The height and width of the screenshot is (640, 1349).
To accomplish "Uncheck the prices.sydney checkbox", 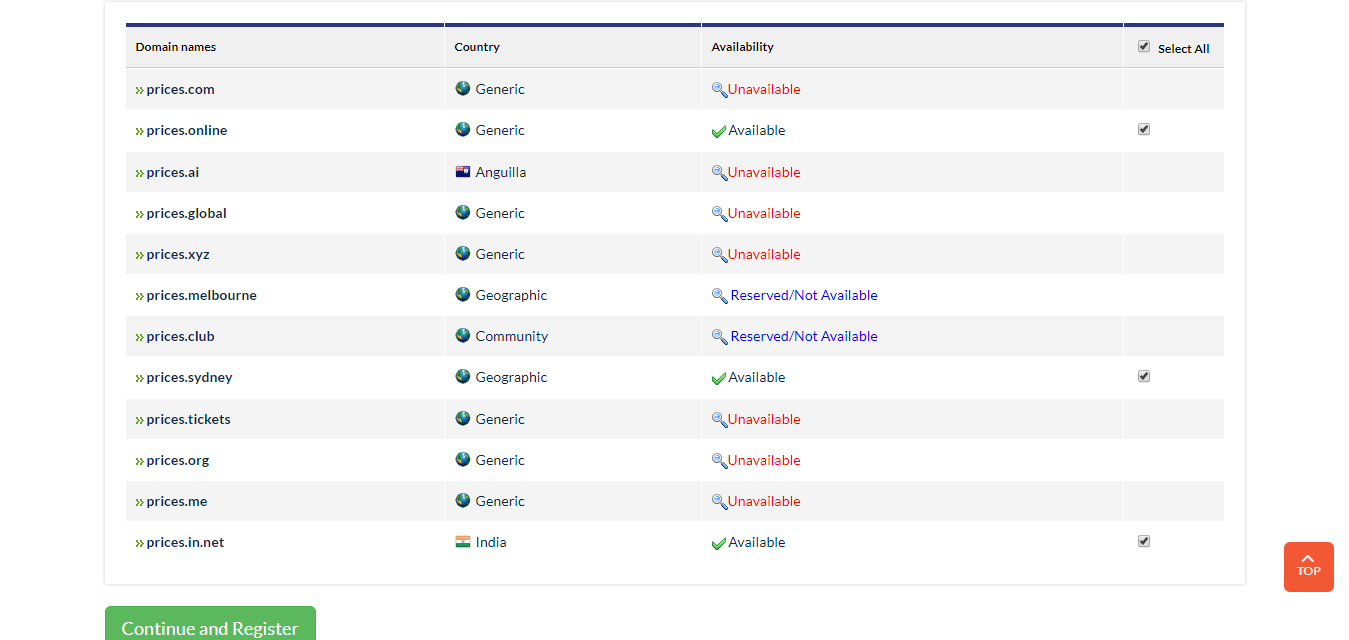I will (x=1144, y=376).
